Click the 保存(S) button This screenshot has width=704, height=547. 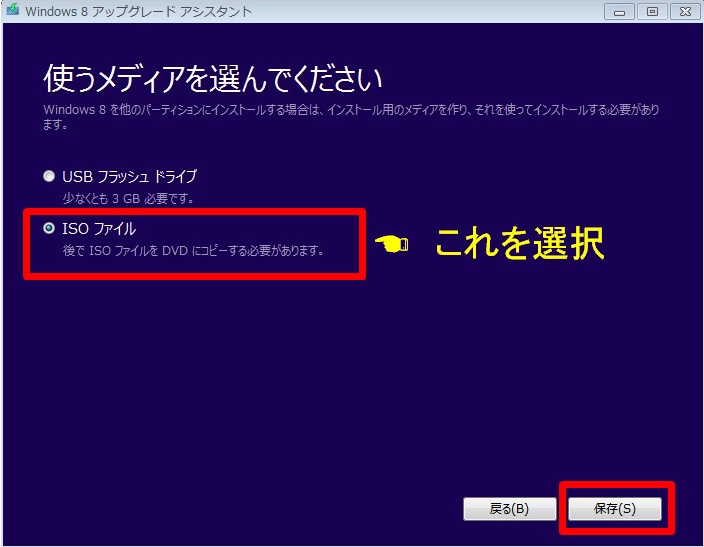(615, 509)
